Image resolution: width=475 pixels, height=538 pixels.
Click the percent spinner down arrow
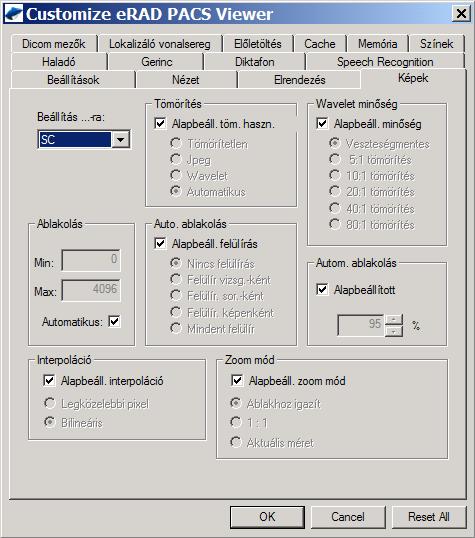pyautogui.click(x=394, y=331)
